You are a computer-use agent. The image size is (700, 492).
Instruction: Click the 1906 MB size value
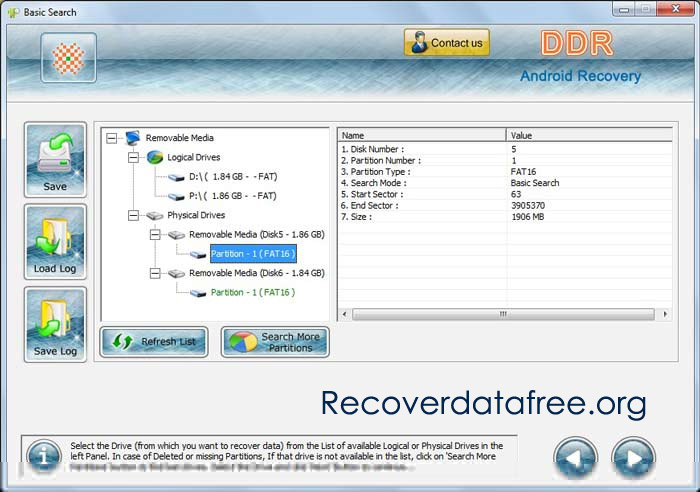pos(528,217)
